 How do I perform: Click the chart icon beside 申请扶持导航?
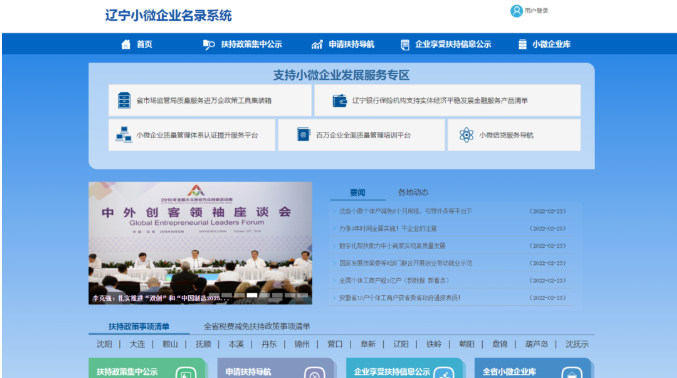click(317, 44)
